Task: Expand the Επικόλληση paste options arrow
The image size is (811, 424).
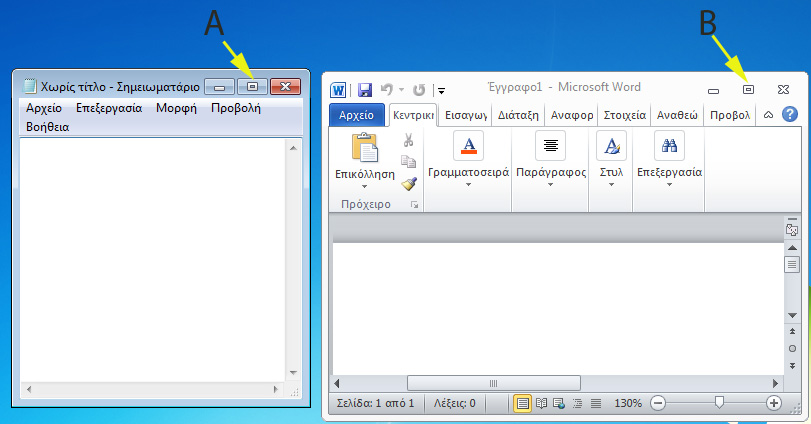Action: coord(365,186)
